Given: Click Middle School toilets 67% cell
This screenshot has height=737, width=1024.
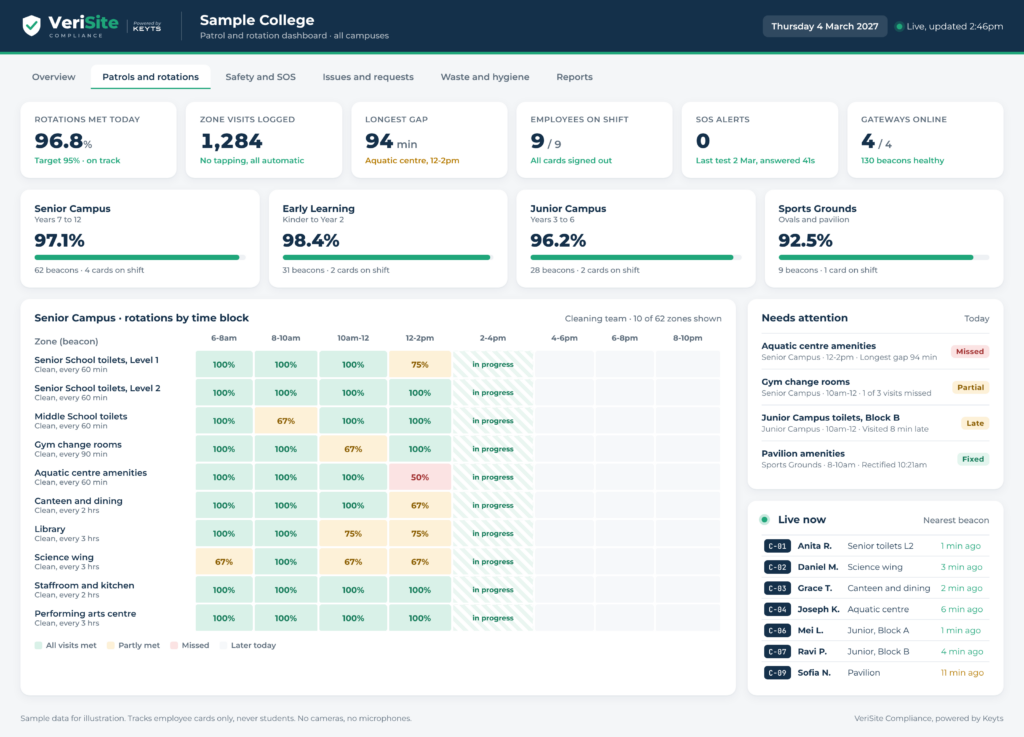Looking at the screenshot, I should click(286, 421).
